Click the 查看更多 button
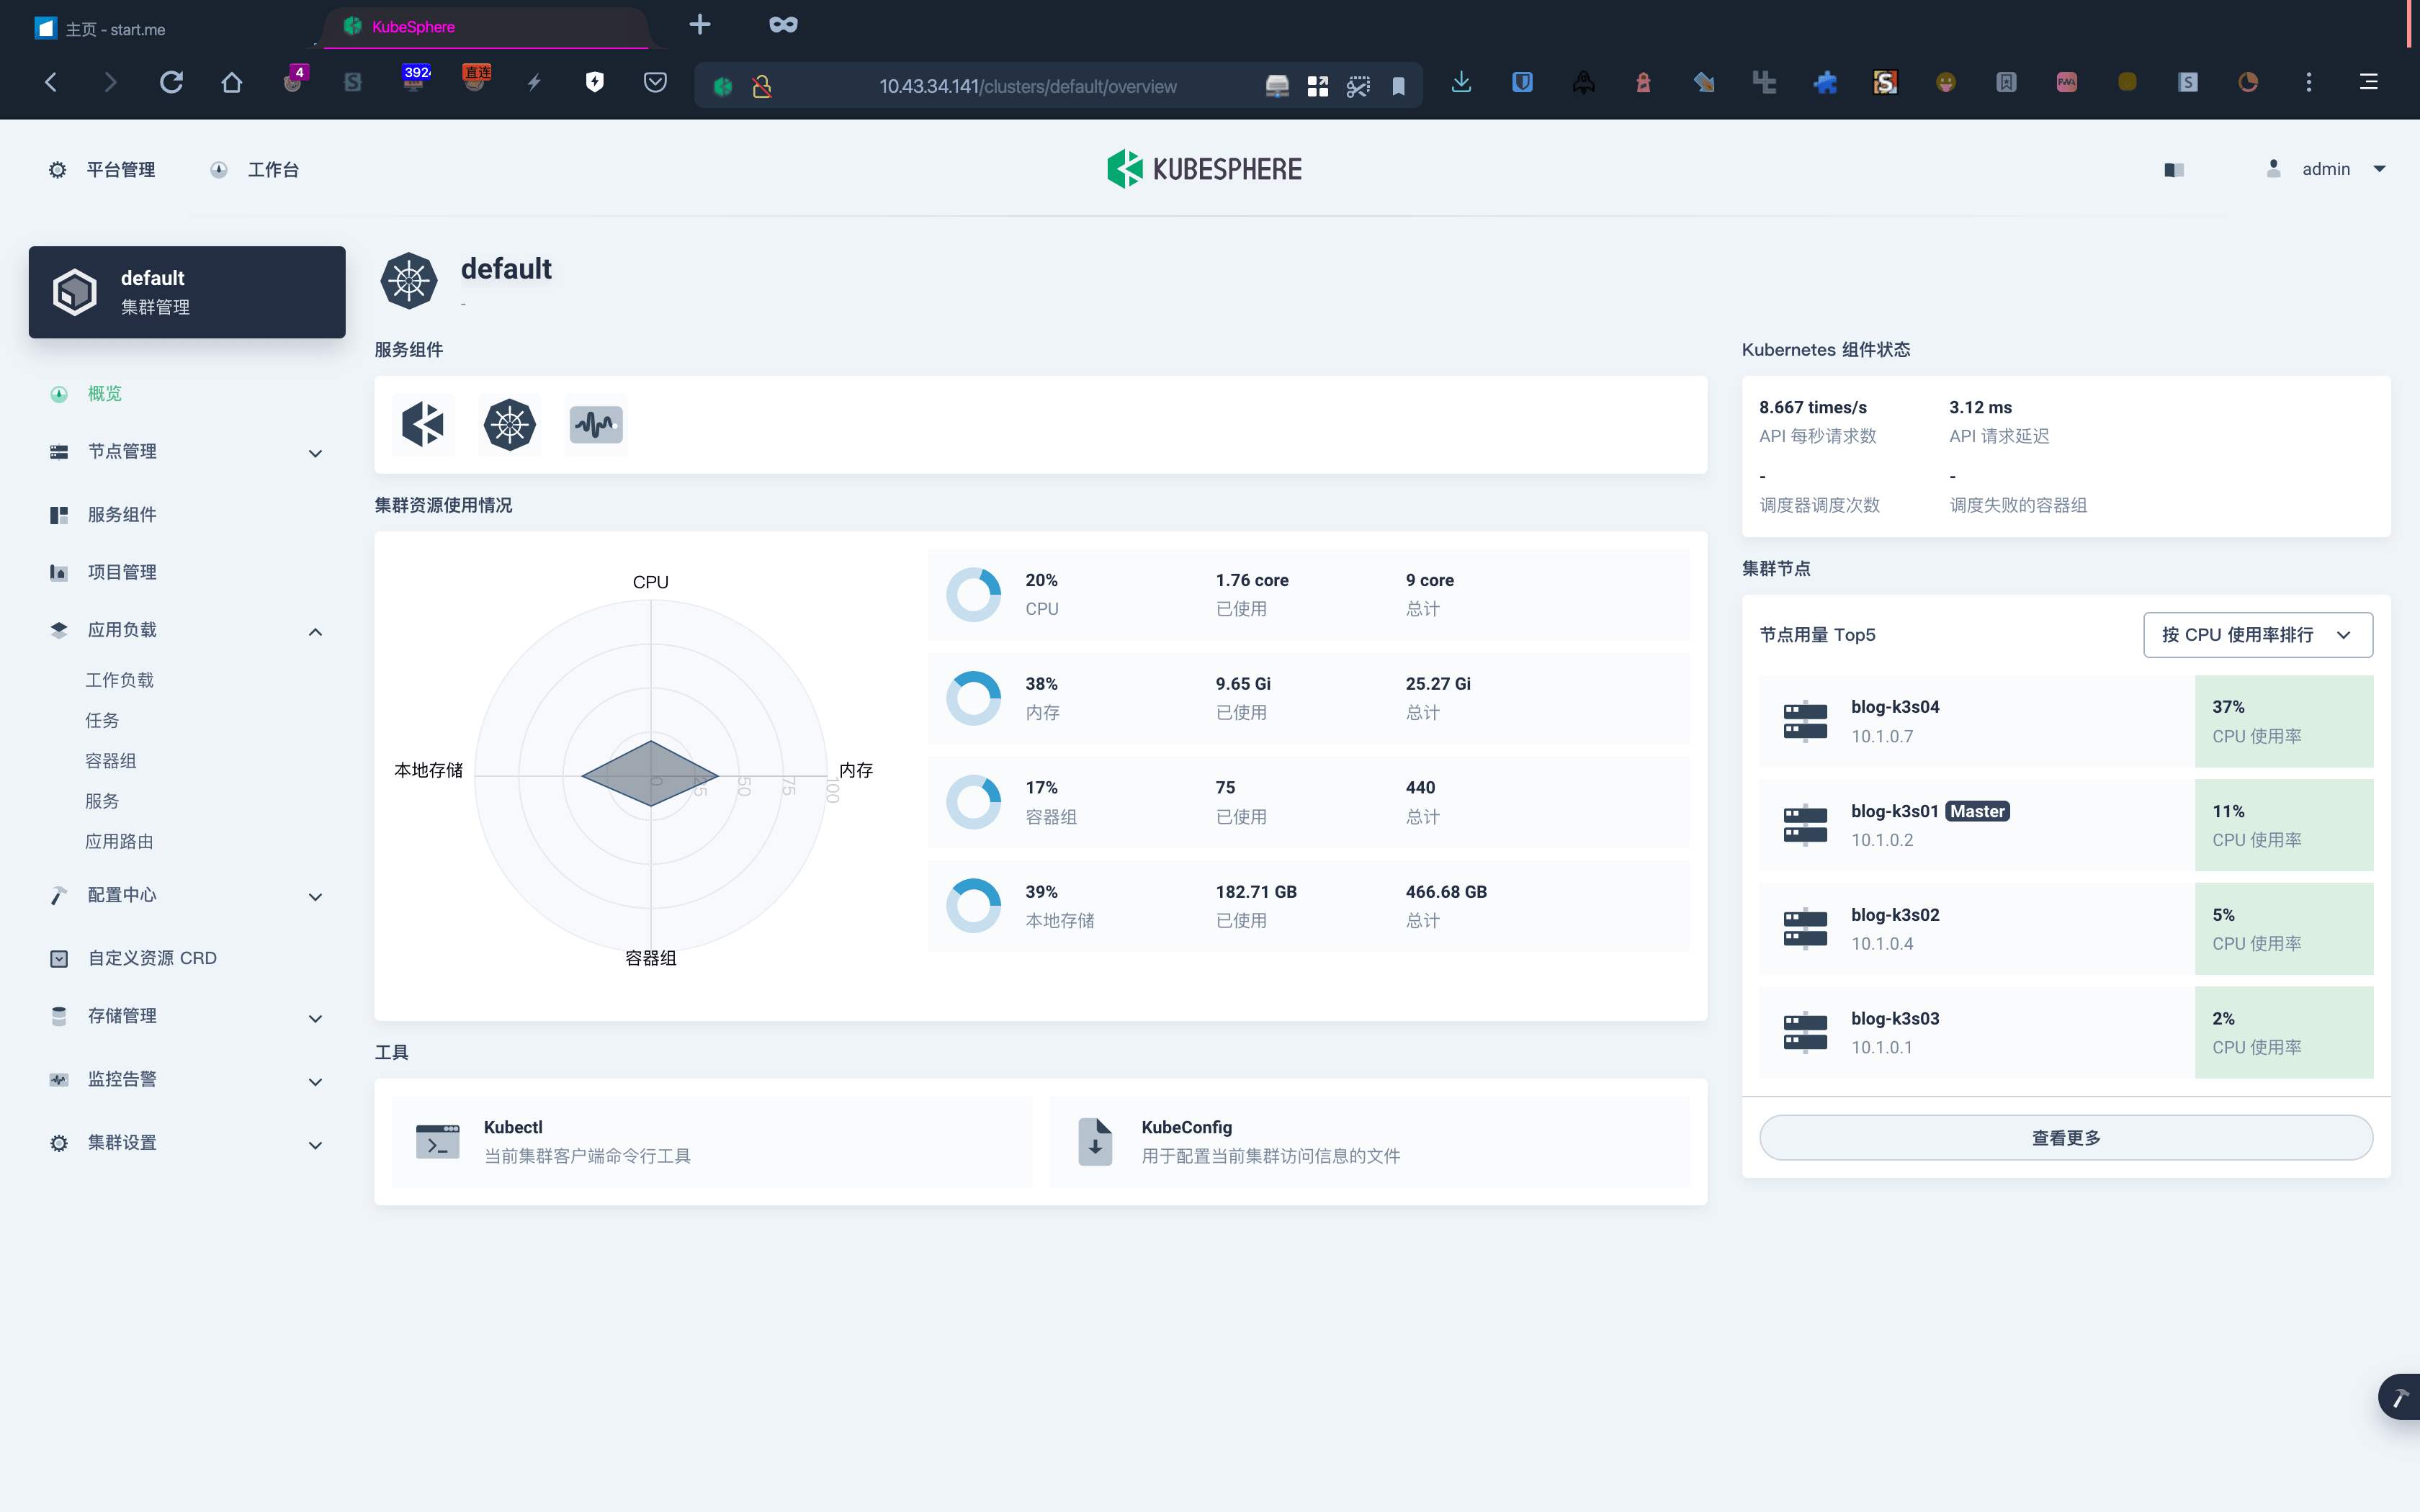2420x1512 pixels. [x=2066, y=1138]
